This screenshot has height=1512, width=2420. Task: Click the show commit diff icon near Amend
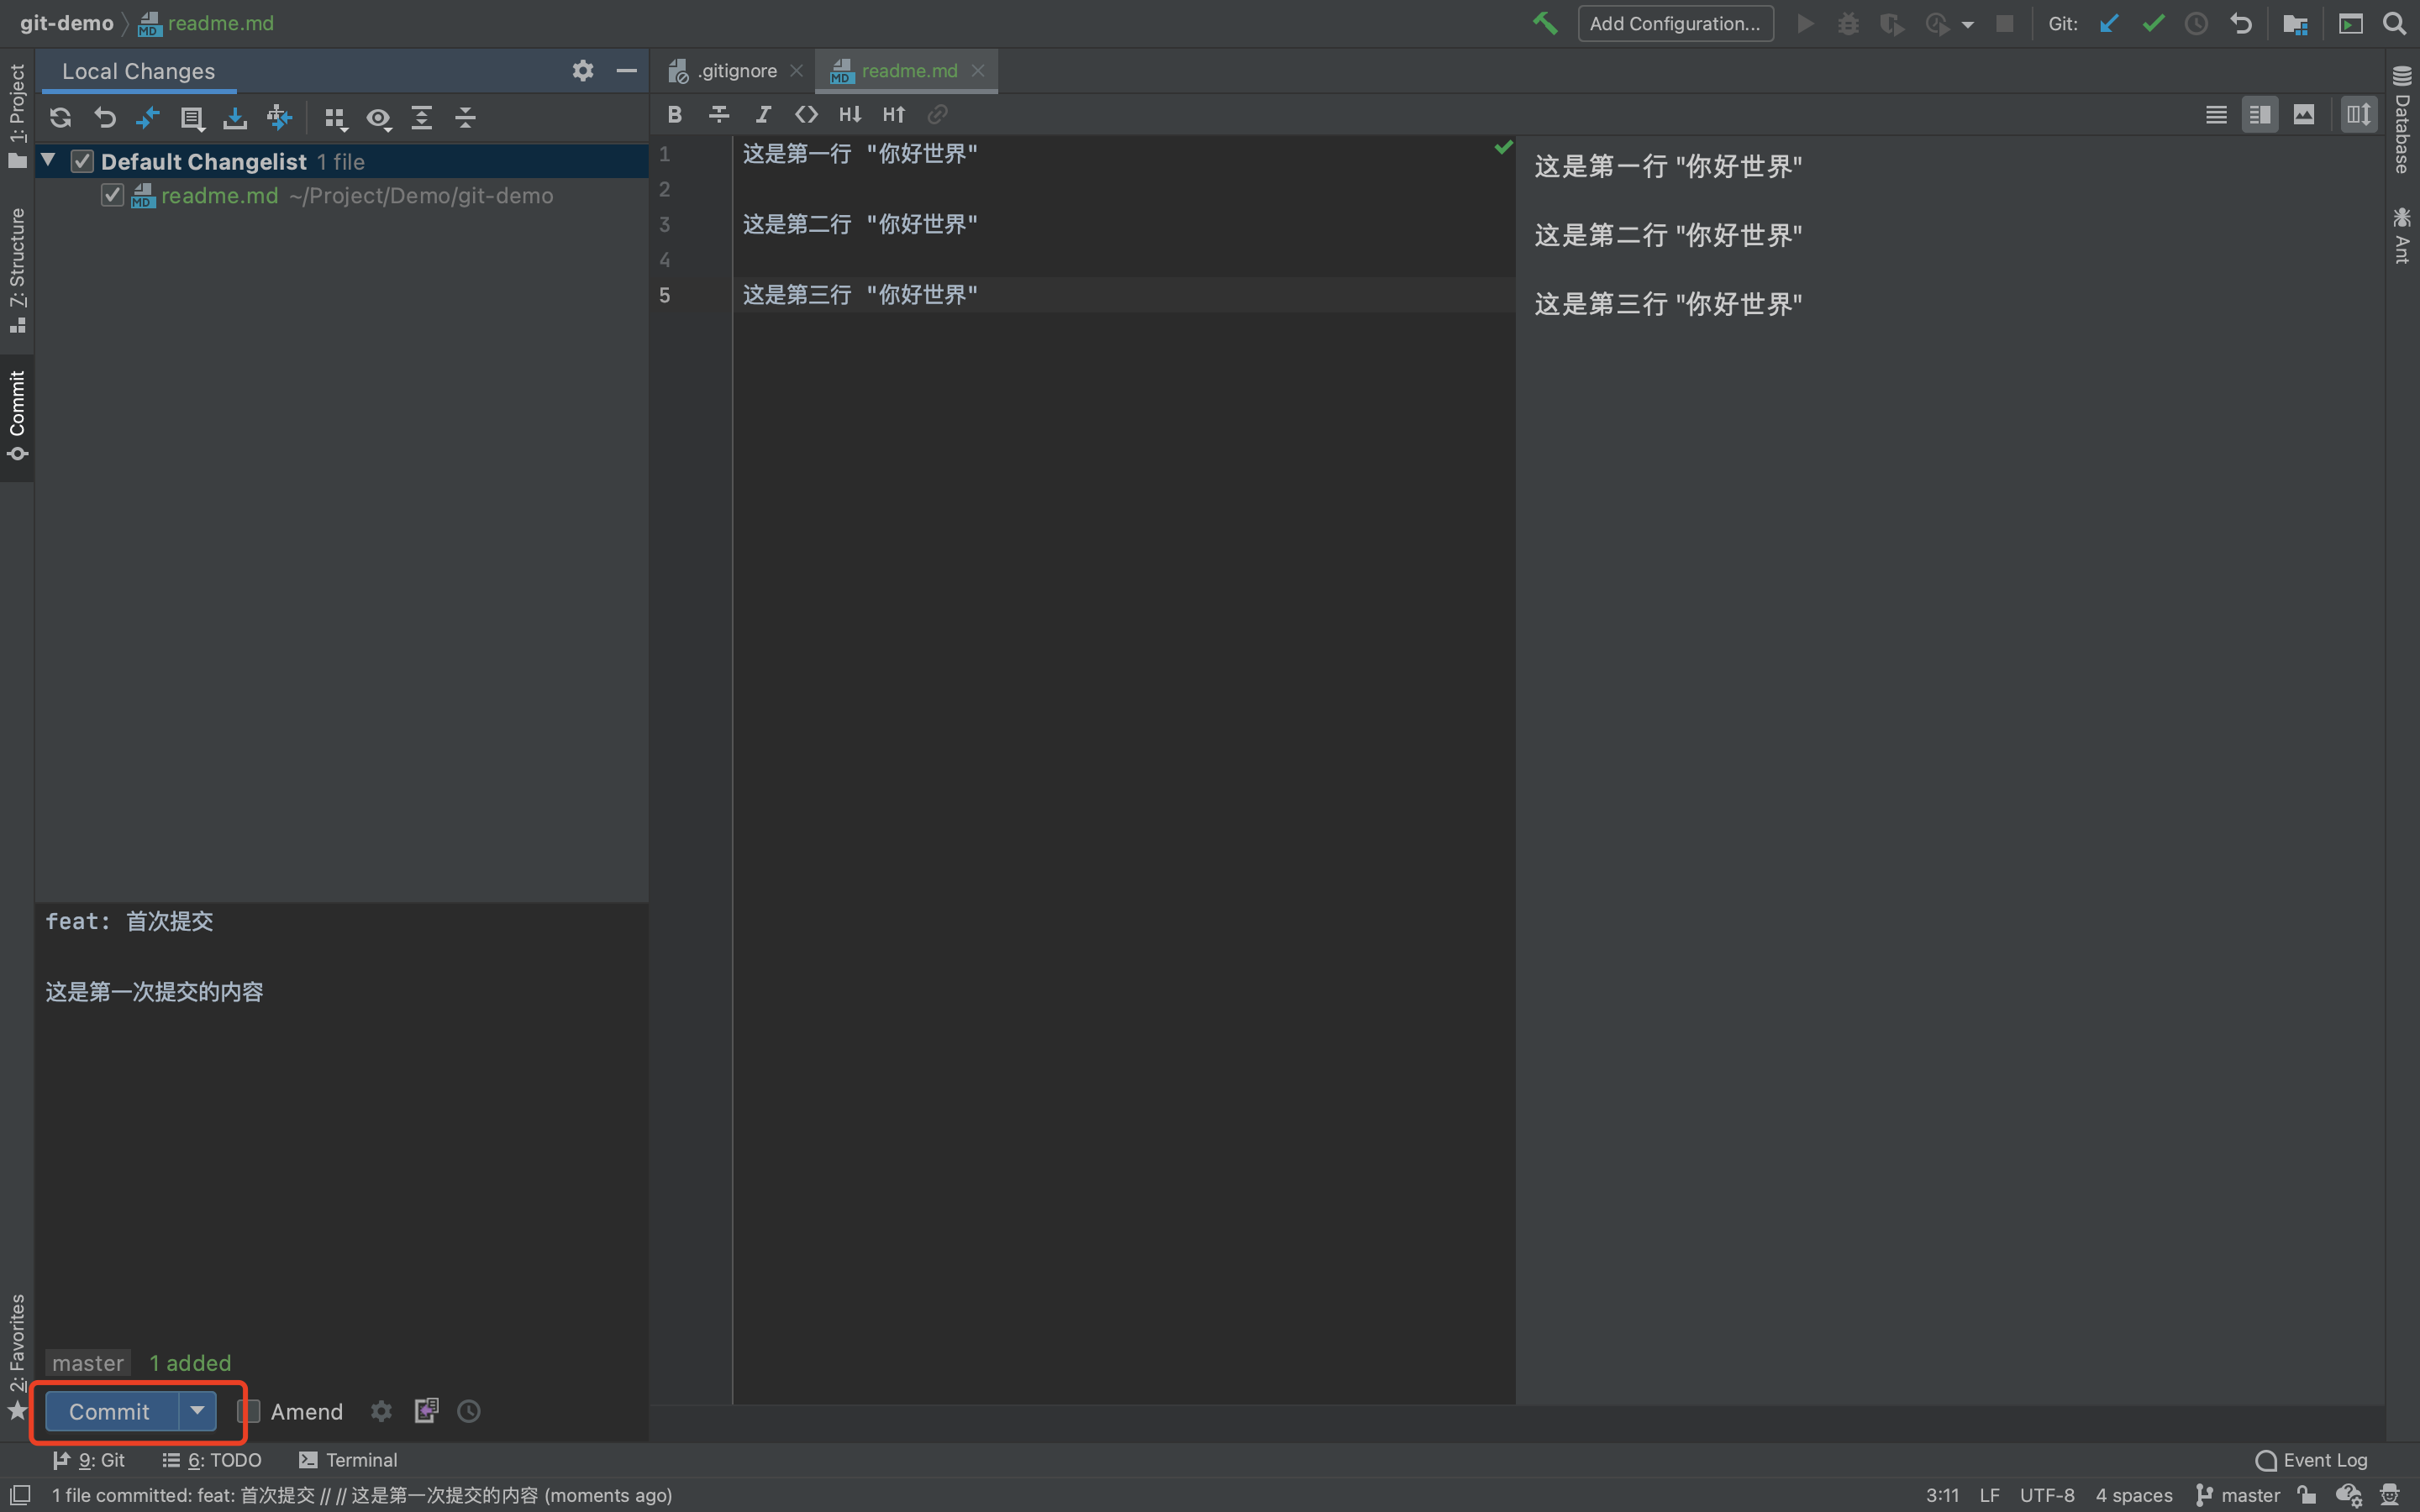pyautogui.click(x=426, y=1411)
